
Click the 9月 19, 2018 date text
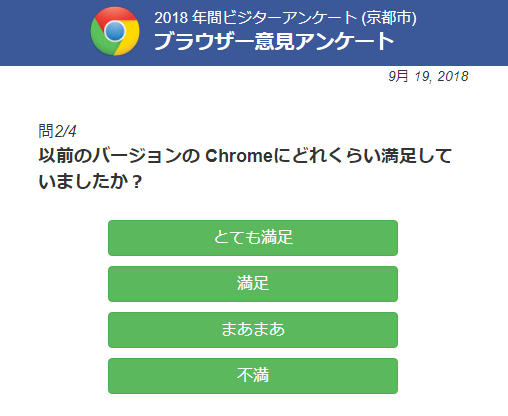pos(428,76)
